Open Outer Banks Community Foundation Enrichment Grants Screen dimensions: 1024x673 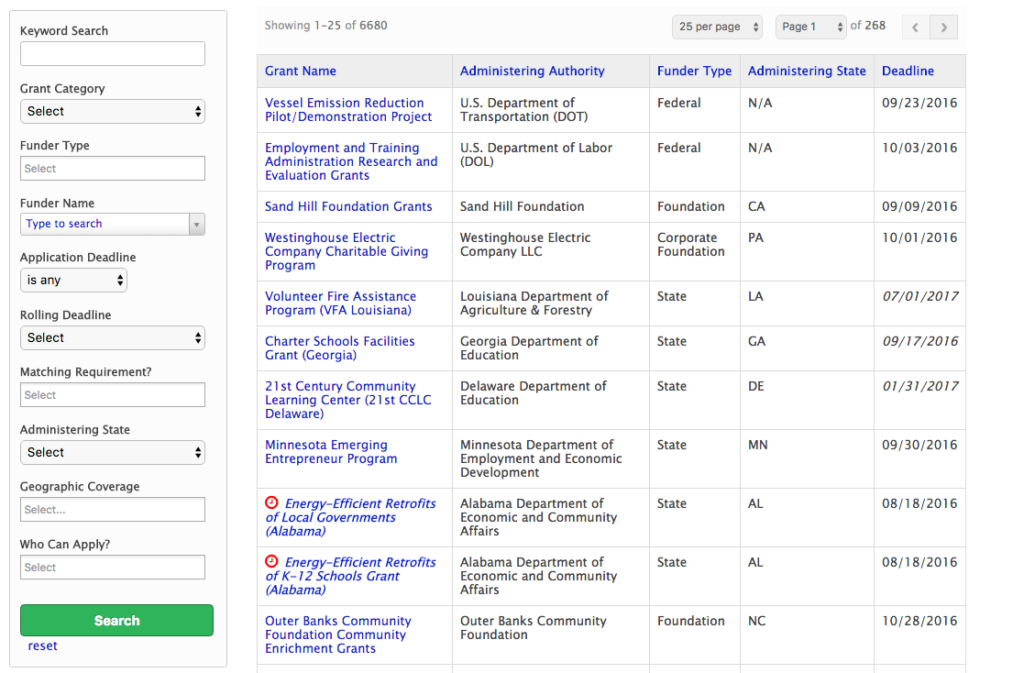tap(338, 634)
